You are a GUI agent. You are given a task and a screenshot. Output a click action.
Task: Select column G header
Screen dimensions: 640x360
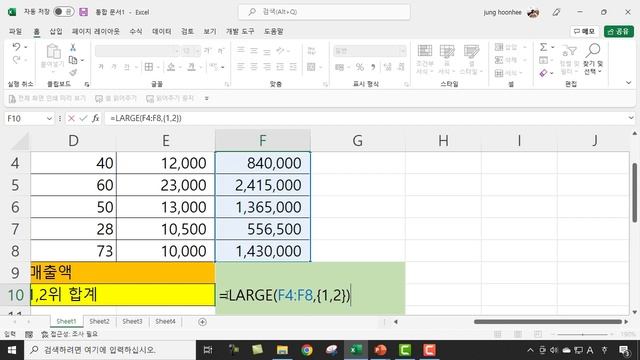(358, 140)
